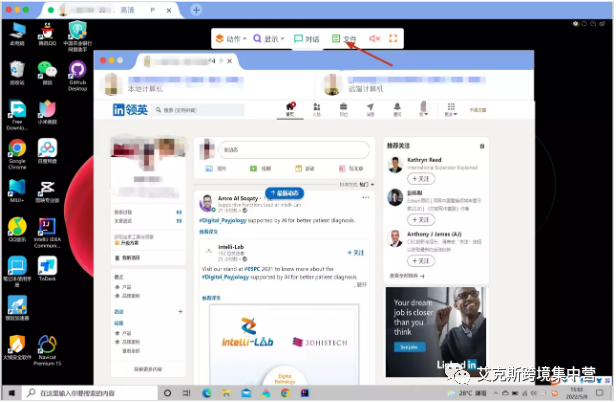Open the LinkedIn Me profile dropdown
Screen dimensions: 616x402
click(x=424, y=109)
